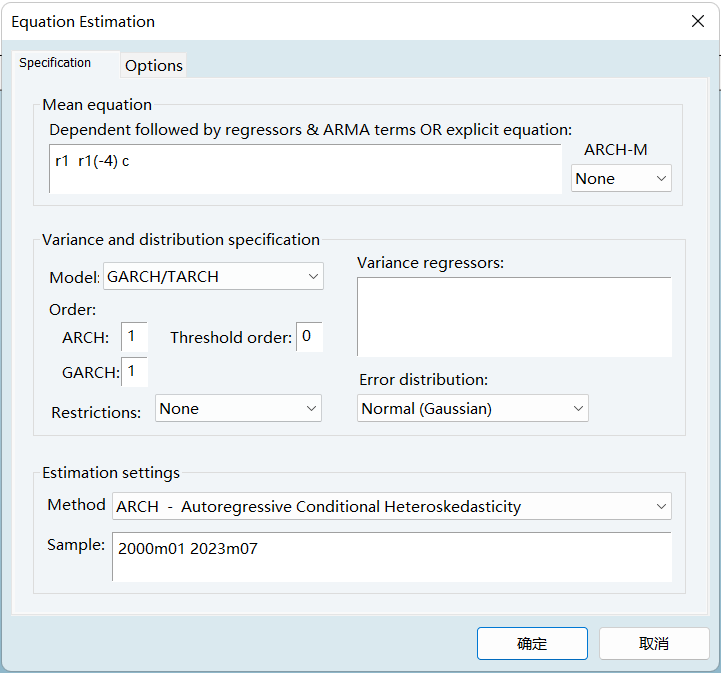This screenshot has height=673, width=721.
Task: Open the Restrictions dropdown
Action: pos(238,408)
